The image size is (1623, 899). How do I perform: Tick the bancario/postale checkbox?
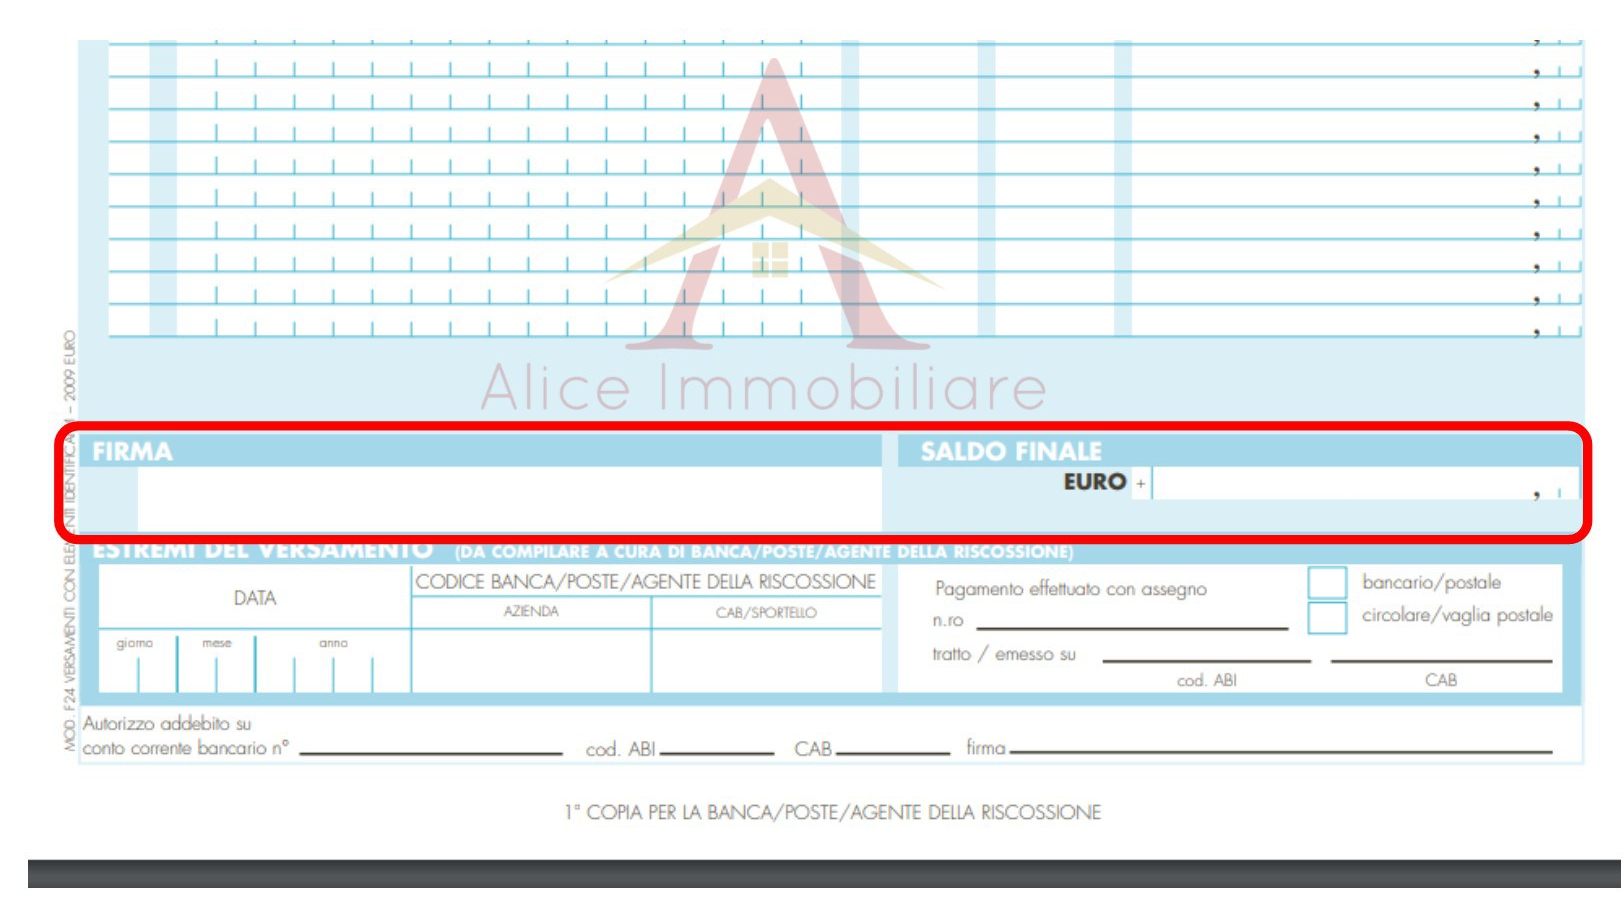point(1326,582)
